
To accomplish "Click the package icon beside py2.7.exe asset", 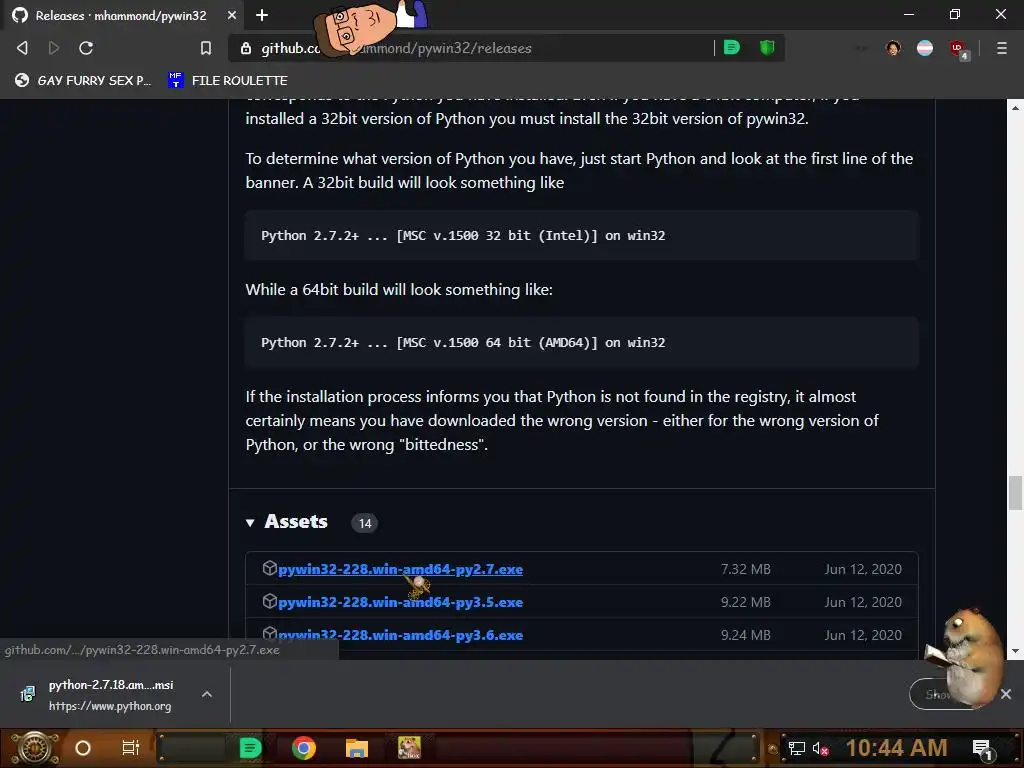I will point(270,568).
